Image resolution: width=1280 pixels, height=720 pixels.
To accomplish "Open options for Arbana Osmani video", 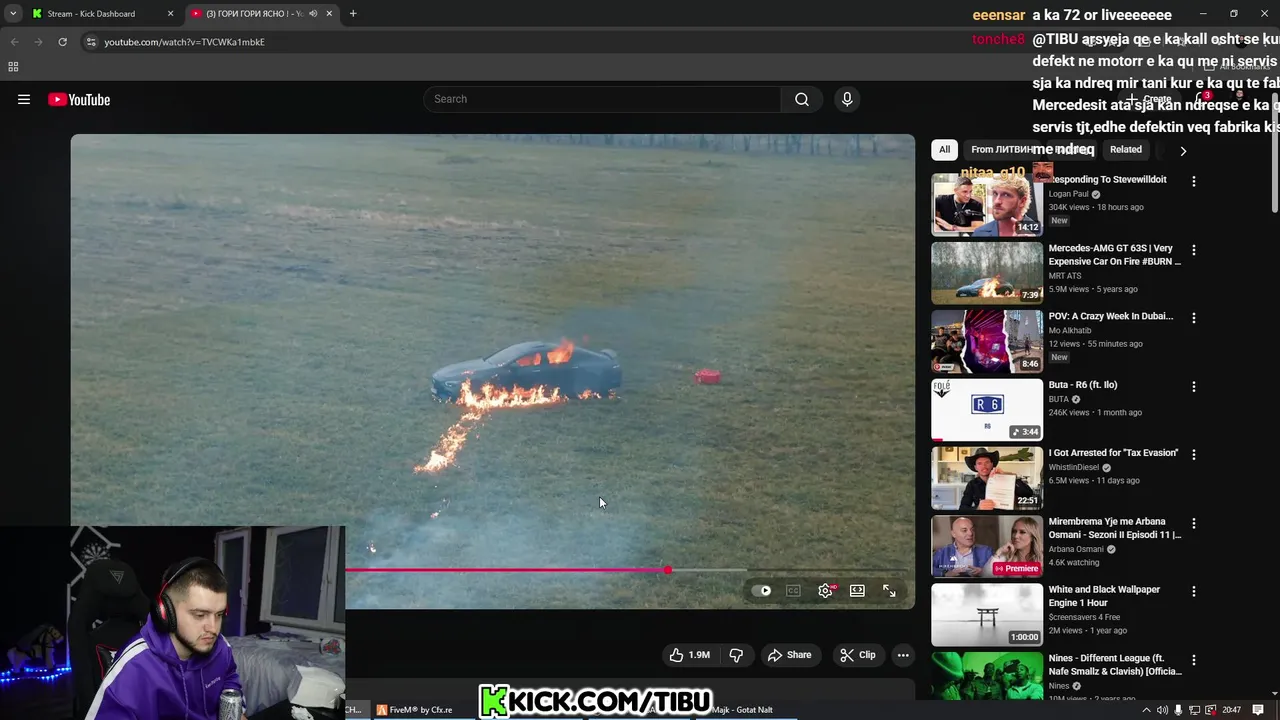I will pos(1193,523).
